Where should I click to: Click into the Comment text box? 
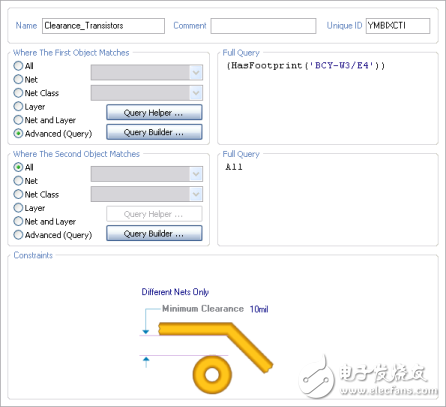tap(263, 26)
